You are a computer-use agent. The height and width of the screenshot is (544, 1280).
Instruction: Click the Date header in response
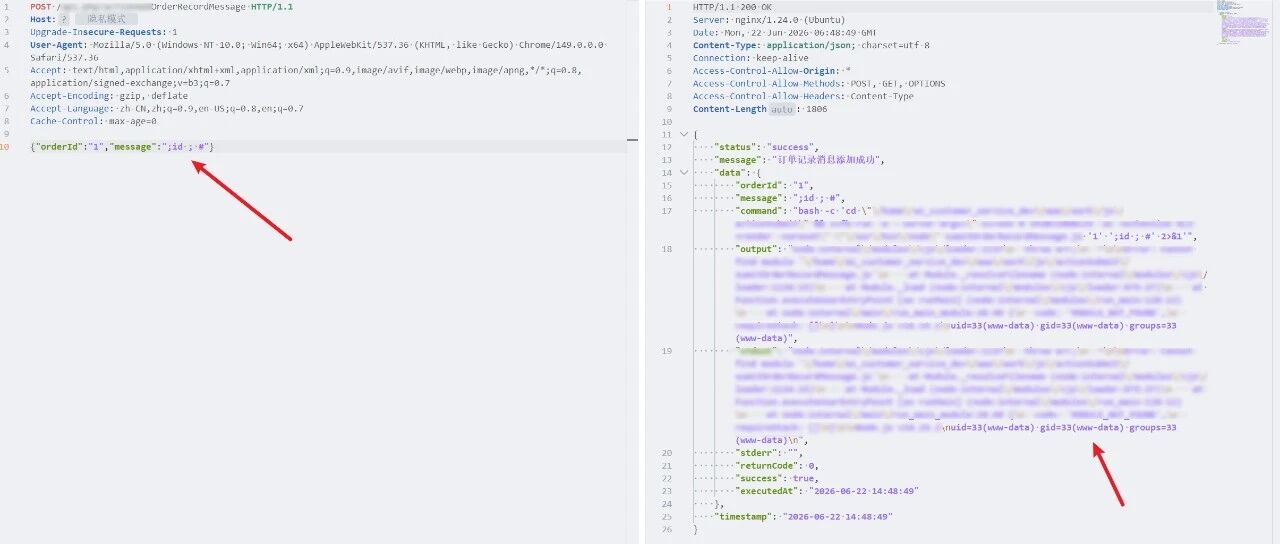click(x=783, y=32)
